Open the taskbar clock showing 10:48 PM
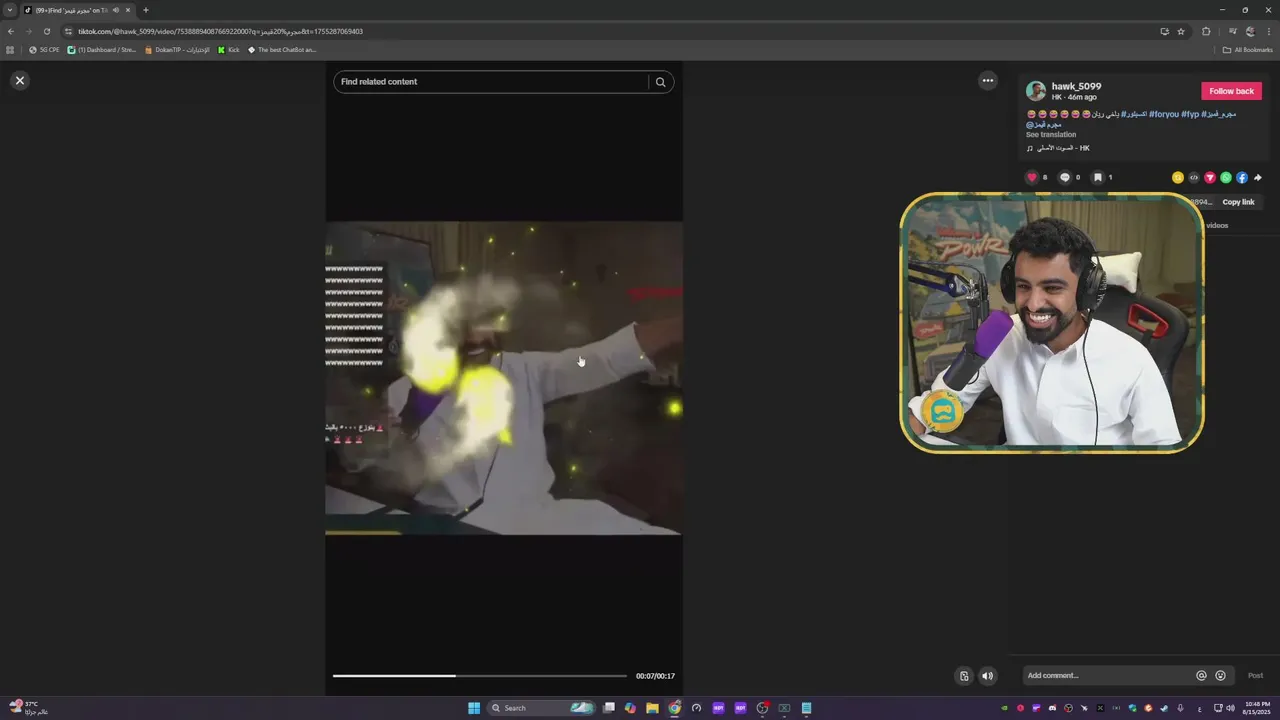The height and width of the screenshot is (720, 1280). [x=1258, y=708]
